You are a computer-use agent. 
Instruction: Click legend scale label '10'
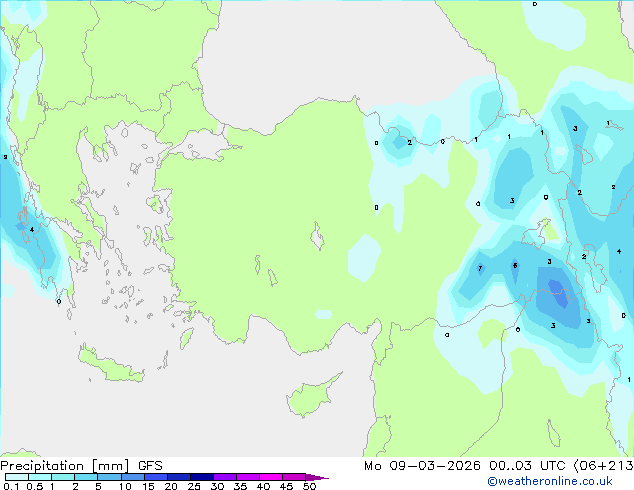pos(125,486)
